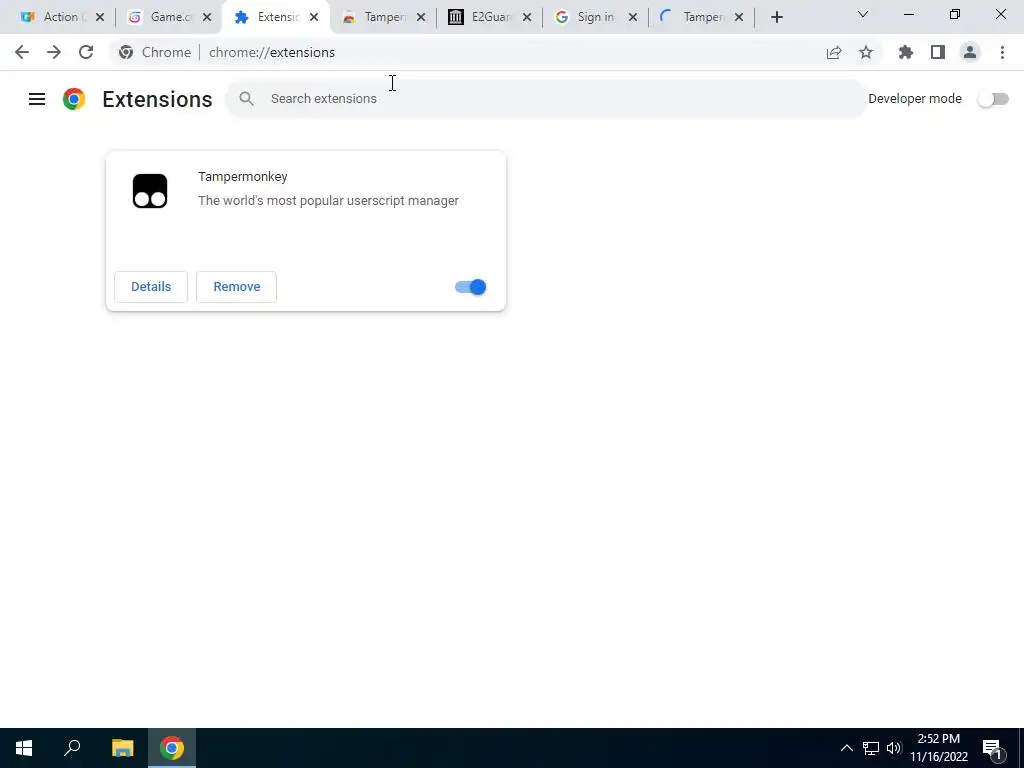The width and height of the screenshot is (1024, 768).
Task: Click the Search extensions field
Action: [x=546, y=99]
